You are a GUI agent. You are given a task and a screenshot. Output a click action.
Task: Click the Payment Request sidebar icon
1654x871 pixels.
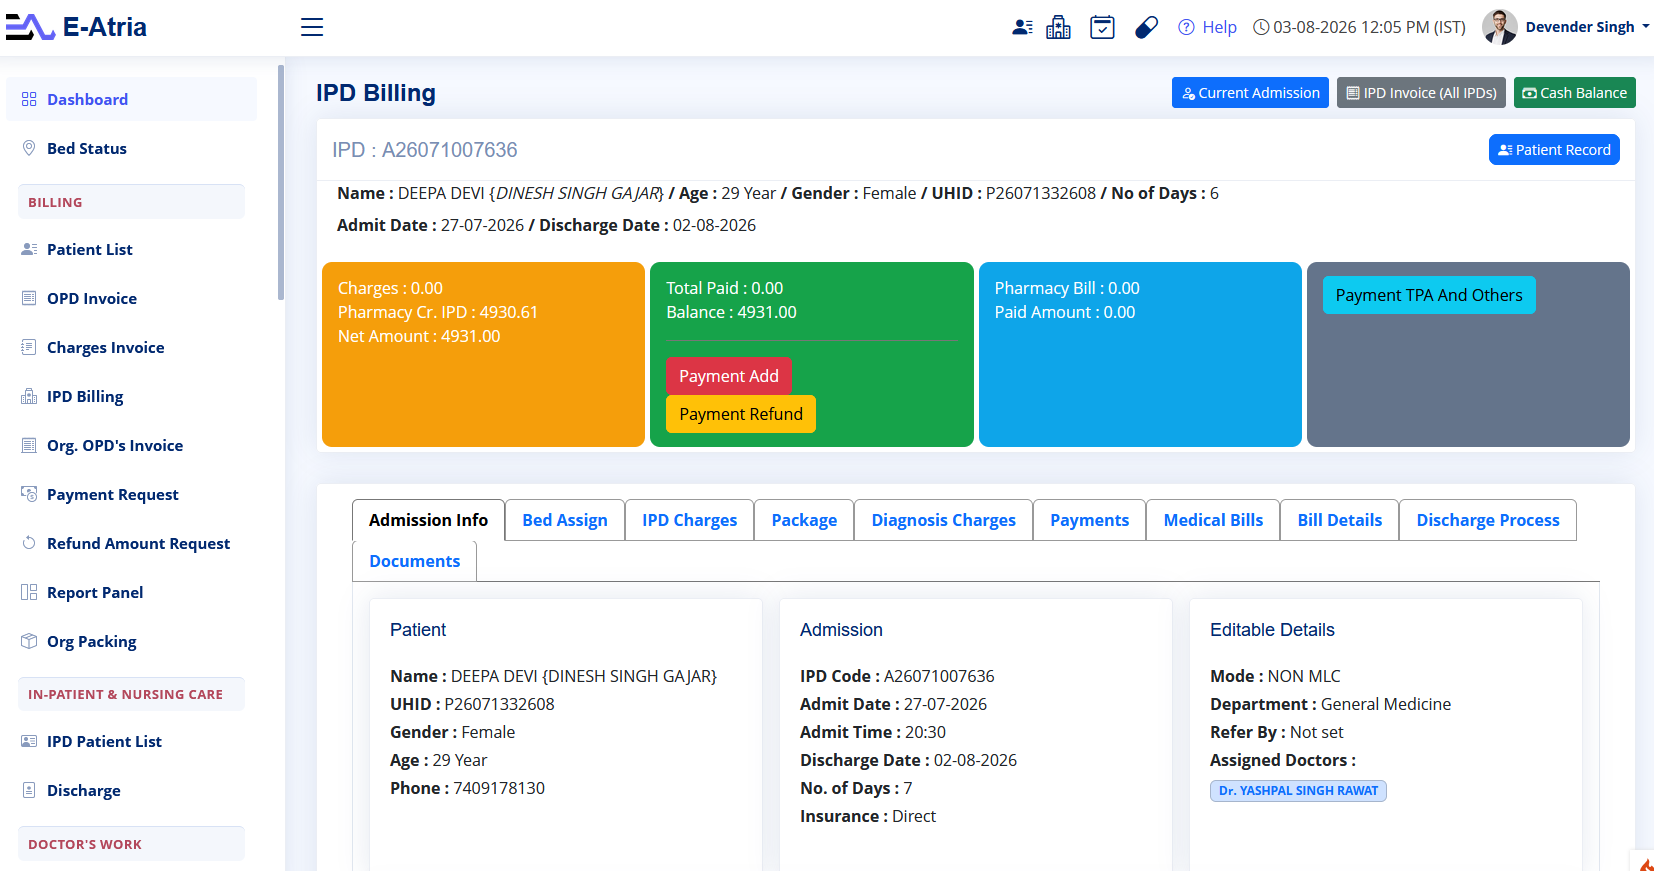coord(29,494)
